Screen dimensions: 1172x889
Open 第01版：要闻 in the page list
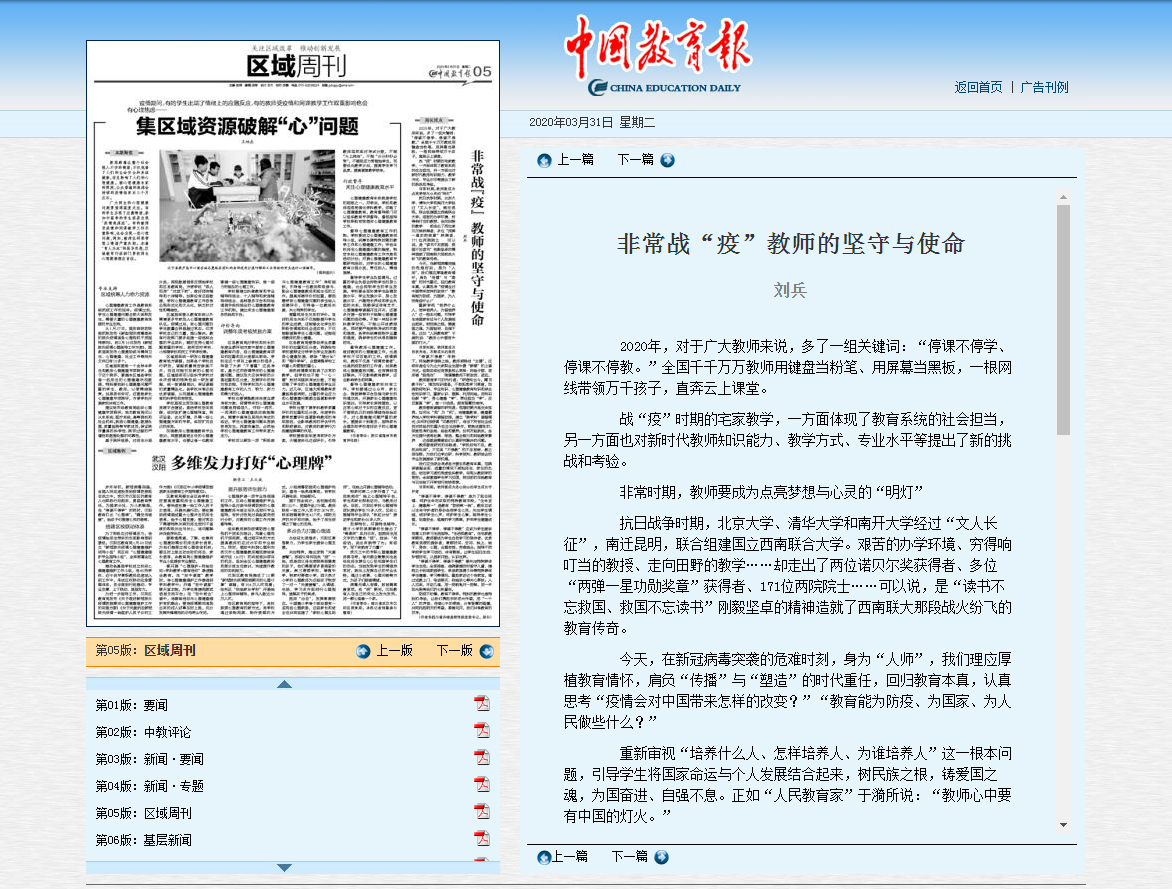tap(132, 705)
